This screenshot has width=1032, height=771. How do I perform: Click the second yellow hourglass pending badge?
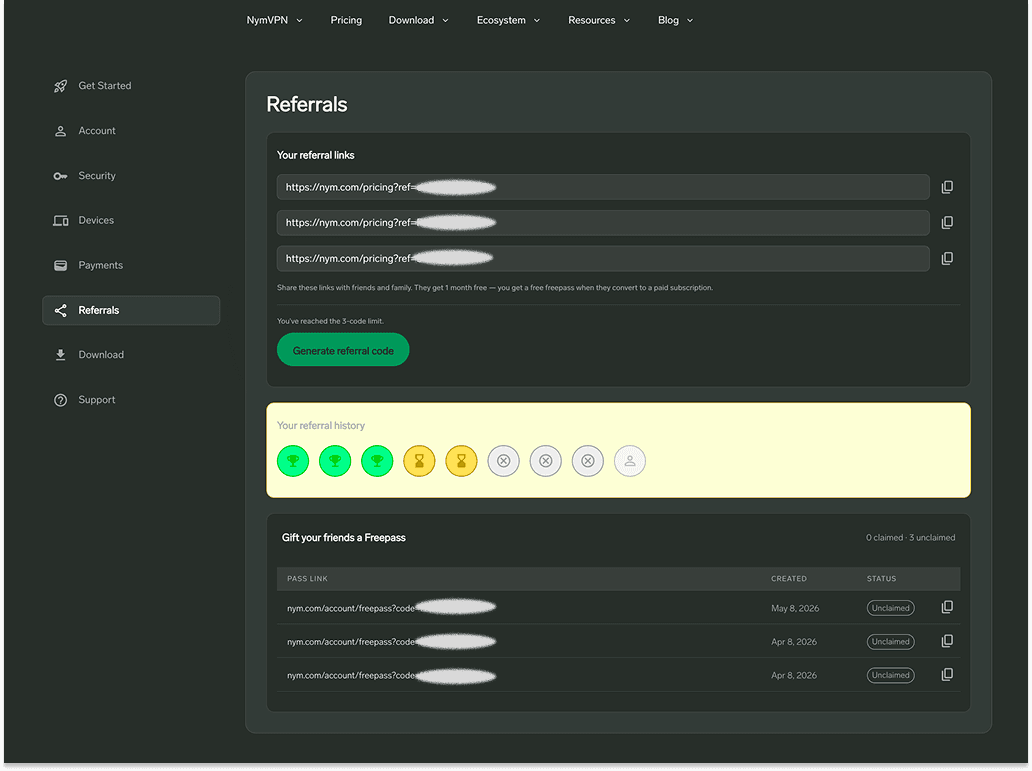(461, 461)
